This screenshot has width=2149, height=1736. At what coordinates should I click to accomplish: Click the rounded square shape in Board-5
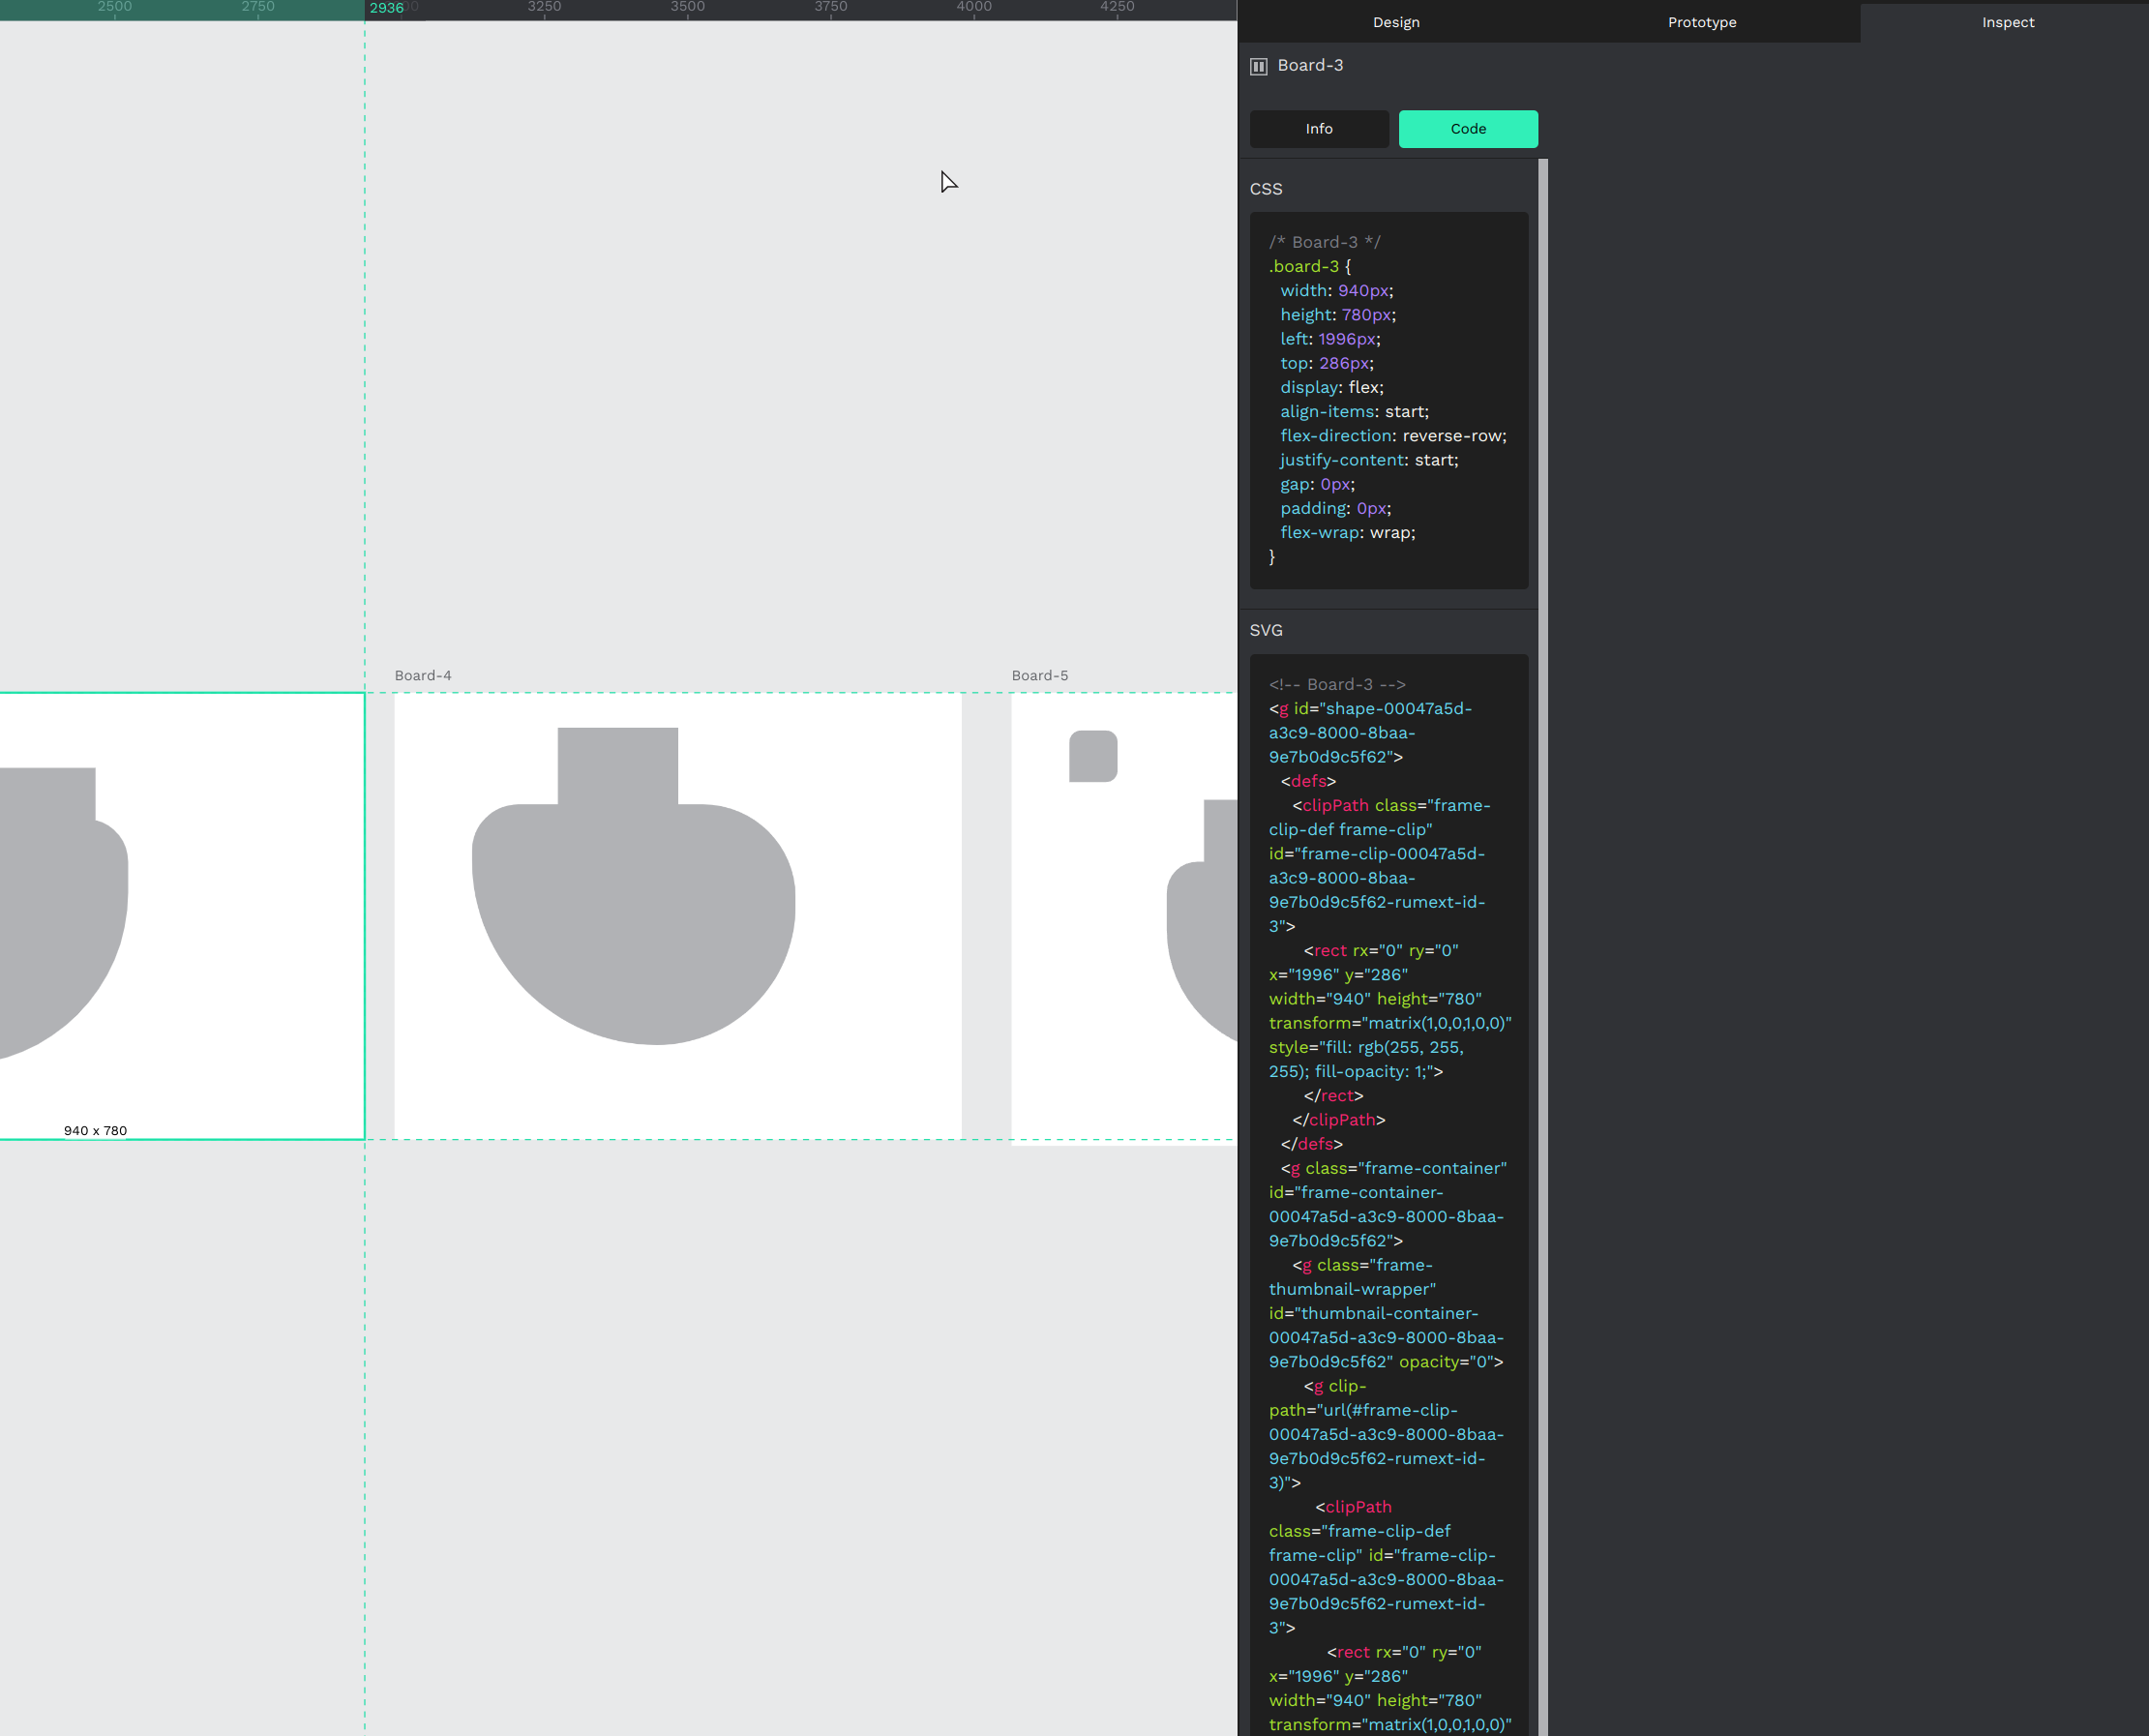tap(1092, 757)
